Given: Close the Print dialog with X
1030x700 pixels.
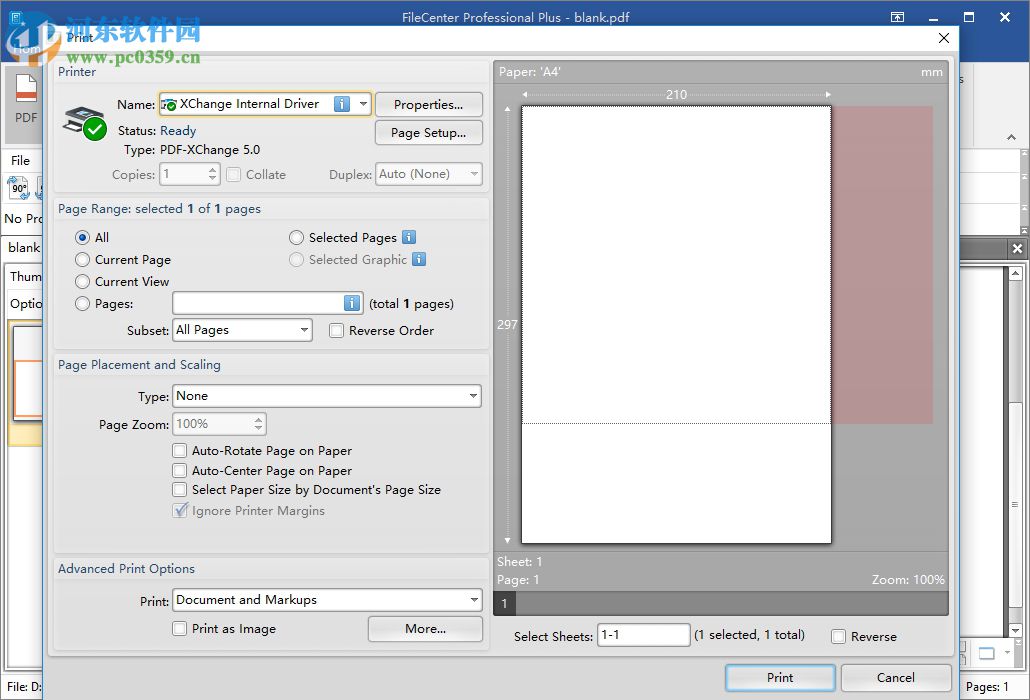Looking at the screenshot, I should 944,38.
